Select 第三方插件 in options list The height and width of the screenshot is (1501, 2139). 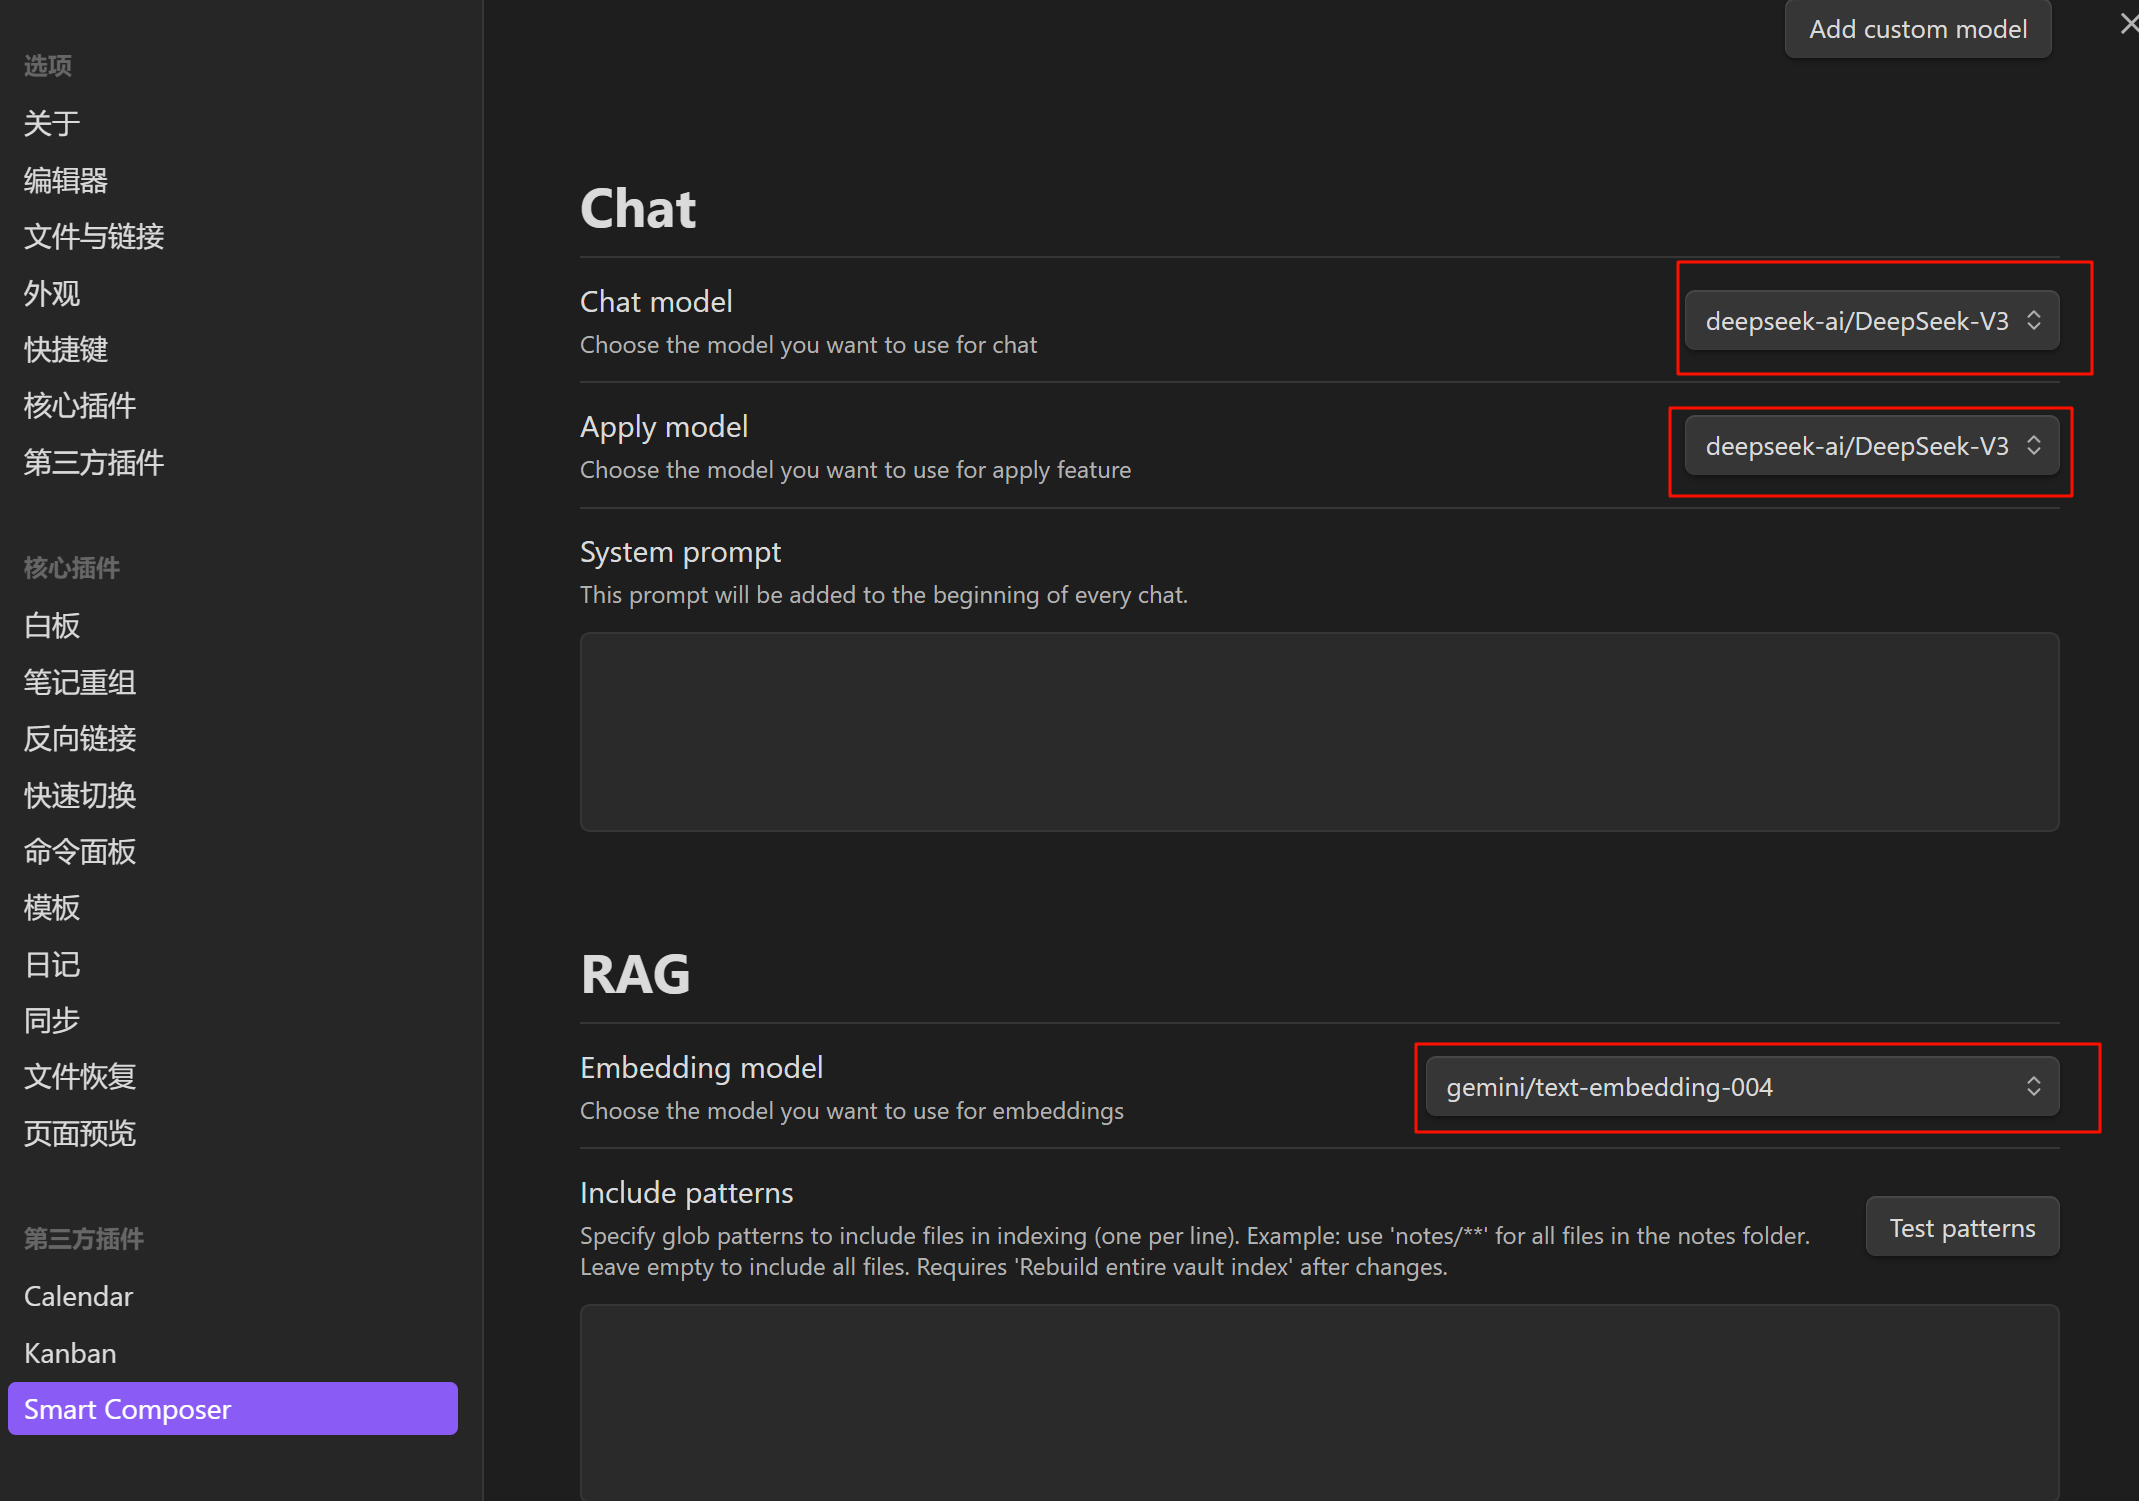[94, 463]
